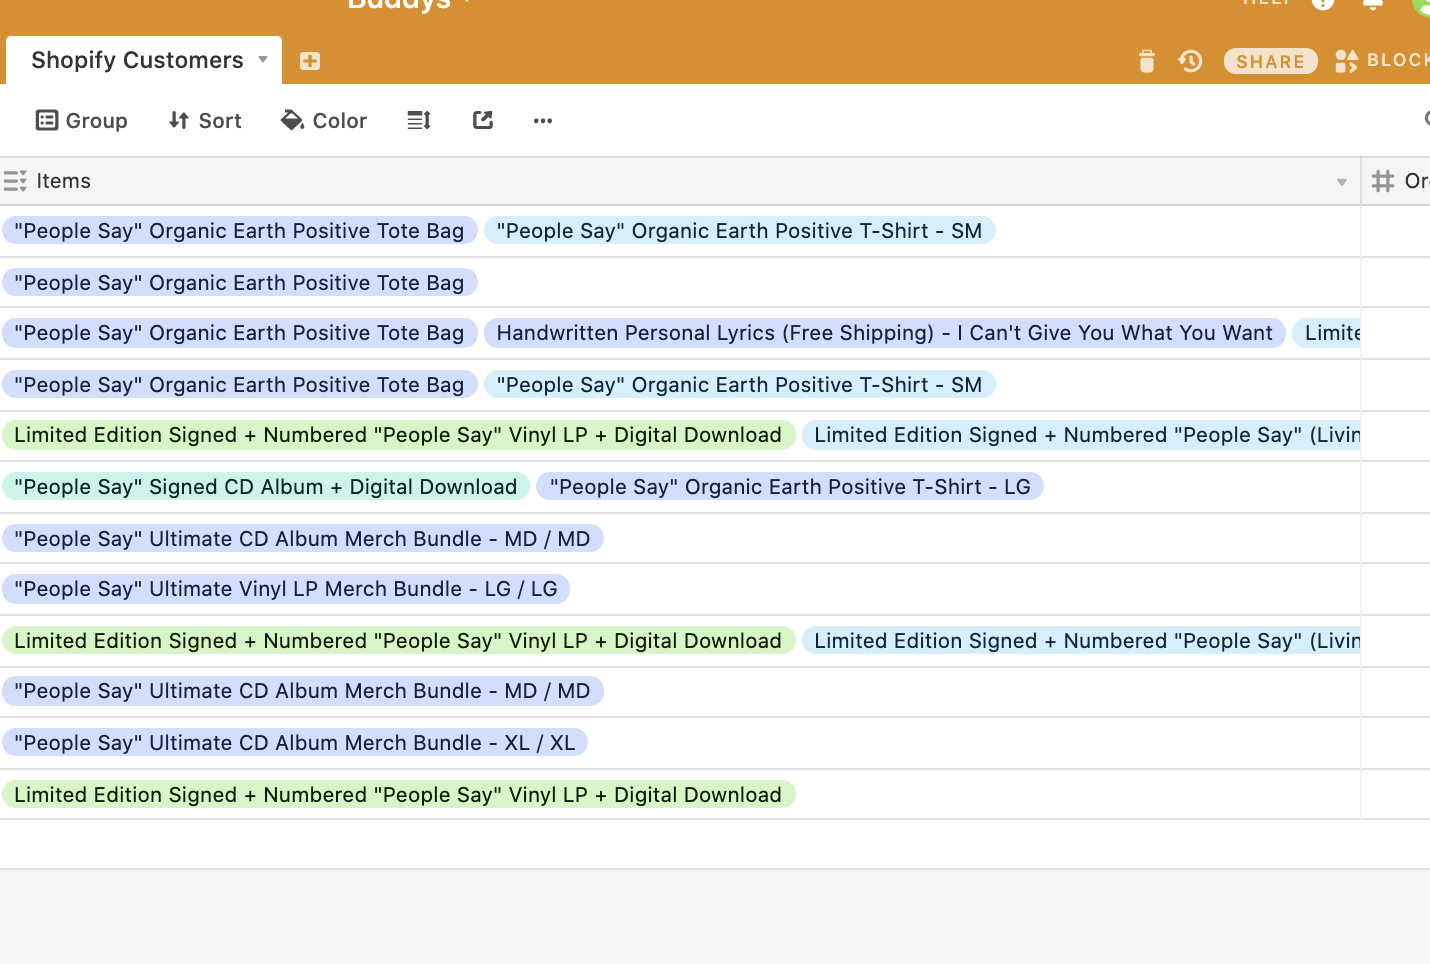Expand the Shopify Customers tab dropdown arrow
Viewport: 1430px width, 964px height.
coord(263,59)
